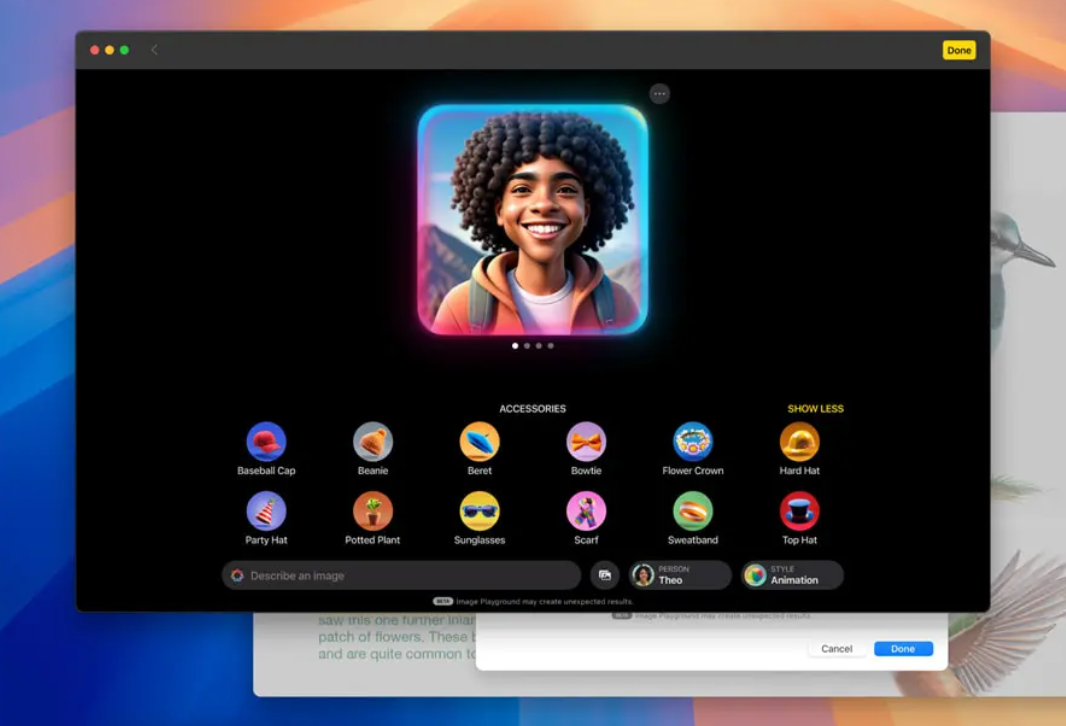This screenshot has width=1066, height=726.
Task: Open the Person Theo selector
Action: click(x=679, y=575)
